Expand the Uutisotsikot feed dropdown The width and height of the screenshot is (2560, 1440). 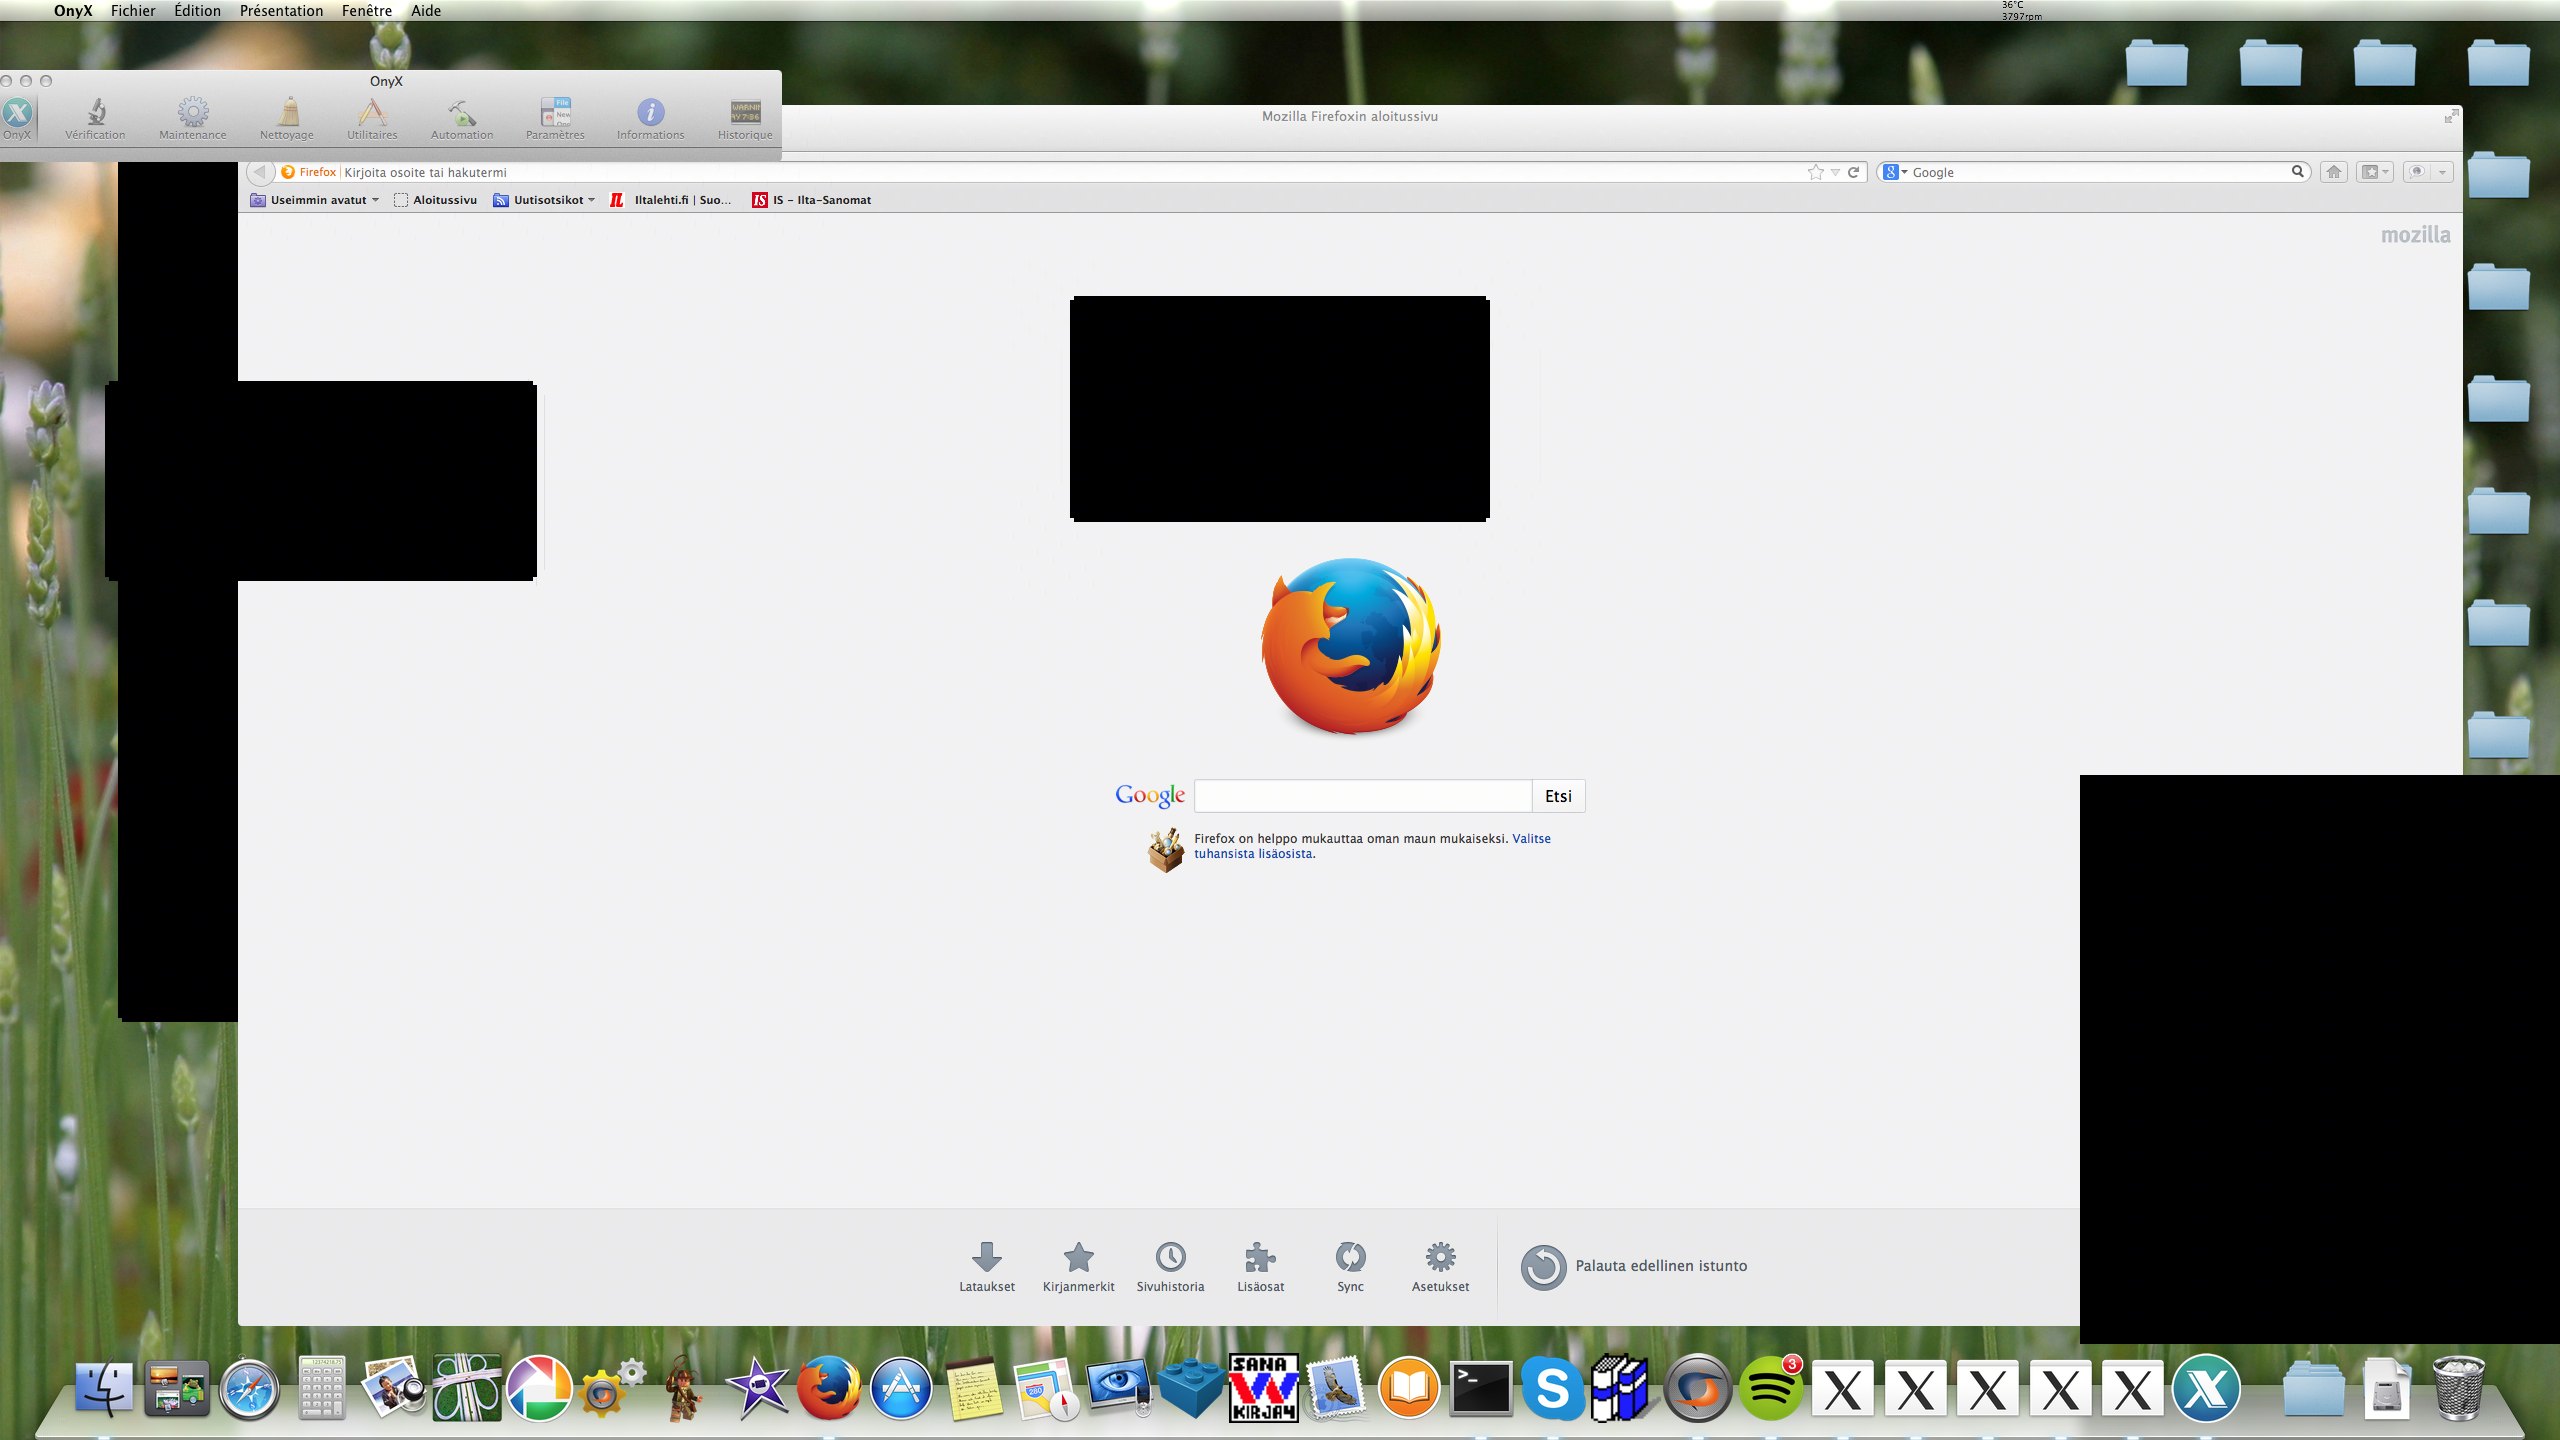point(591,200)
